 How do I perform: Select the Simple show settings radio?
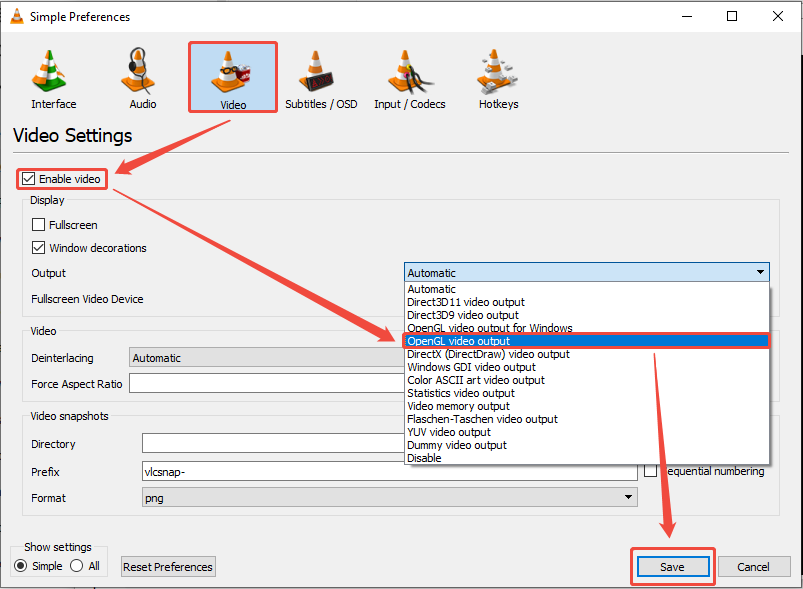coord(20,566)
